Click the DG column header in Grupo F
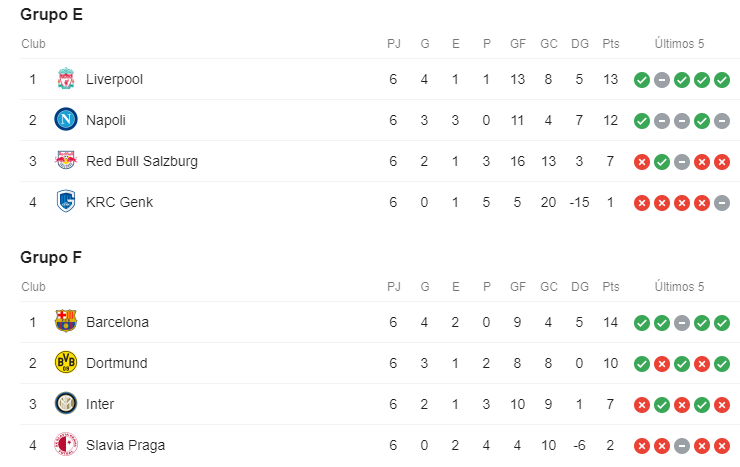The image size is (740, 467). coord(579,287)
